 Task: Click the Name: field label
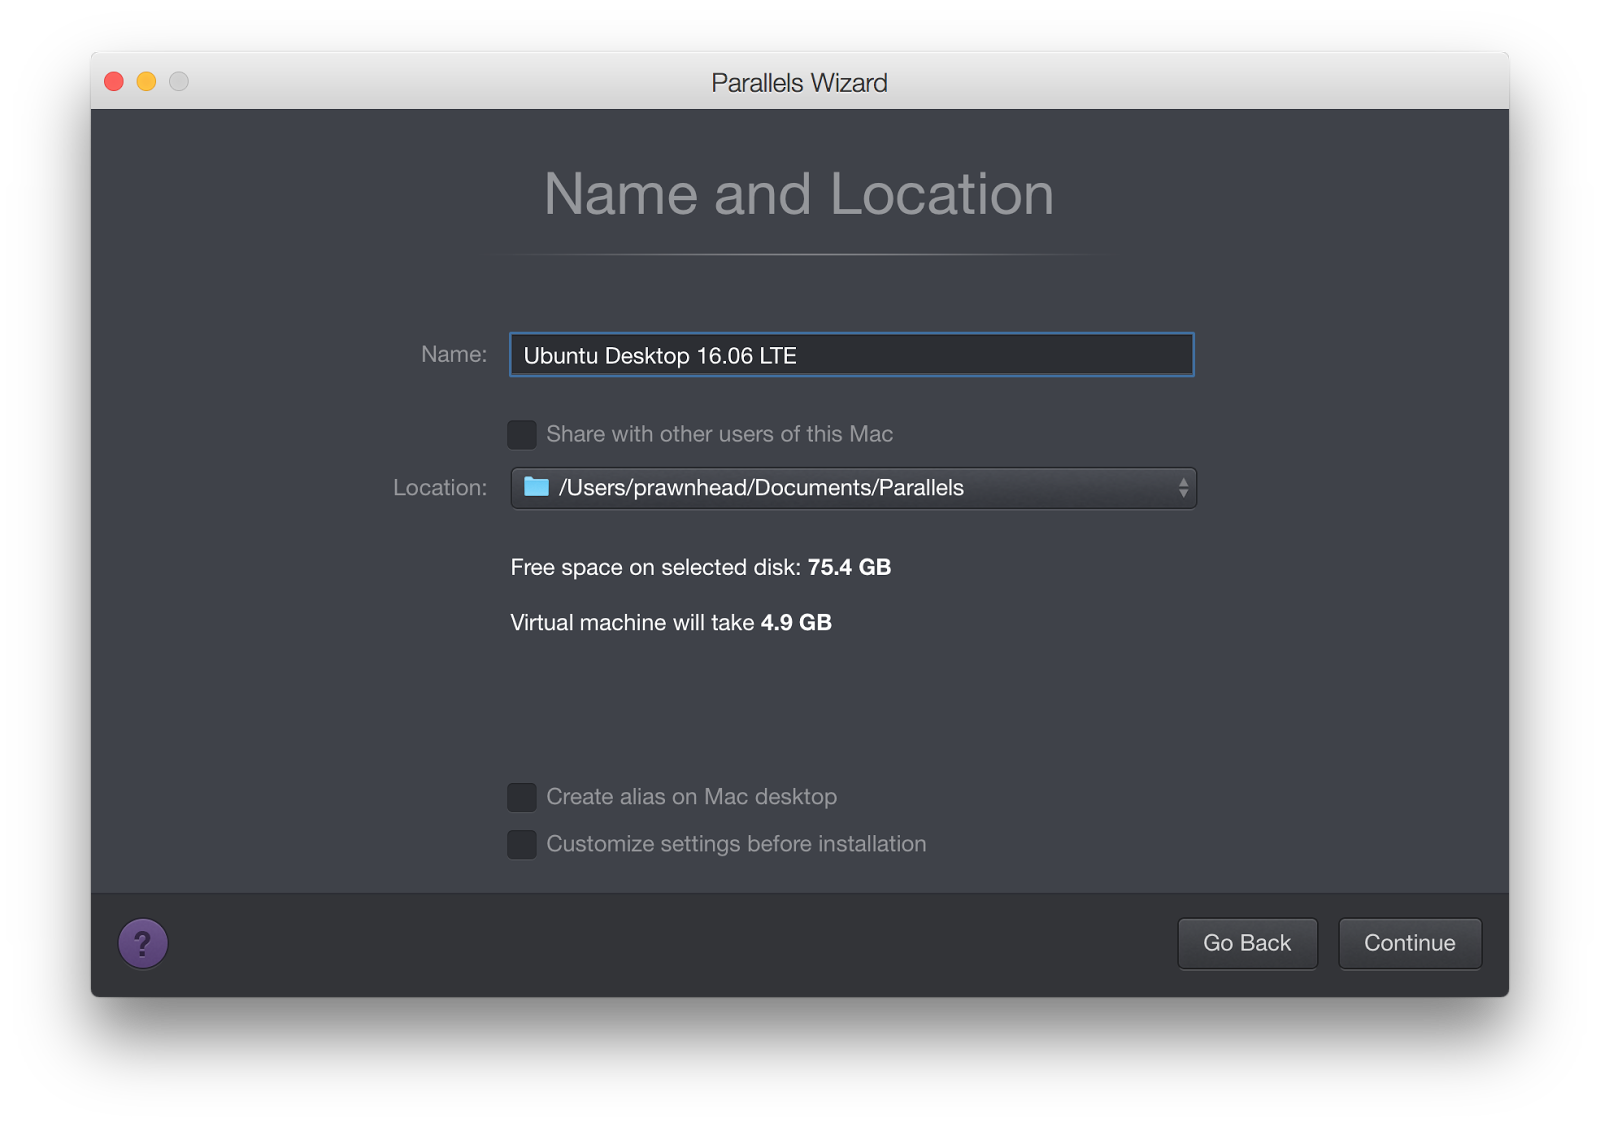pos(454,354)
